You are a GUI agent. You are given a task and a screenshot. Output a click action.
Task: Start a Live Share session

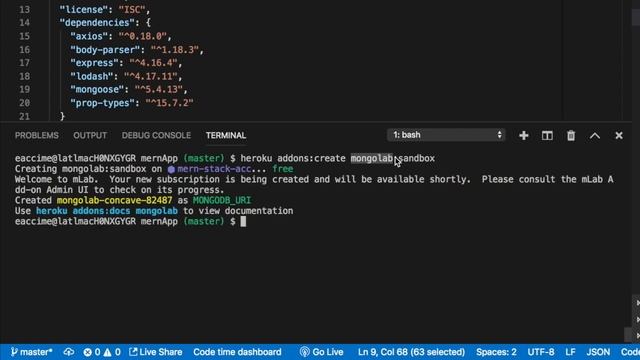[x=156, y=352]
